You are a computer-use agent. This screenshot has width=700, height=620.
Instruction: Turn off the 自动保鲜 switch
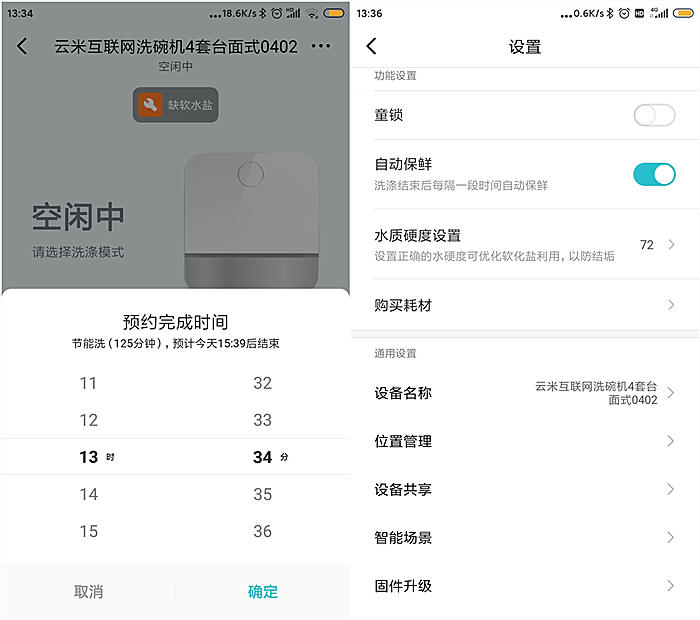click(654, 174)
